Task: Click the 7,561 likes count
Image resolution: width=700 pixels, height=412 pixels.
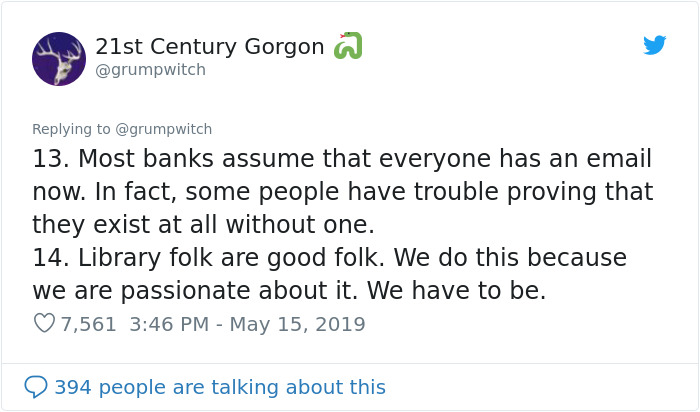Action: [88, 324]
